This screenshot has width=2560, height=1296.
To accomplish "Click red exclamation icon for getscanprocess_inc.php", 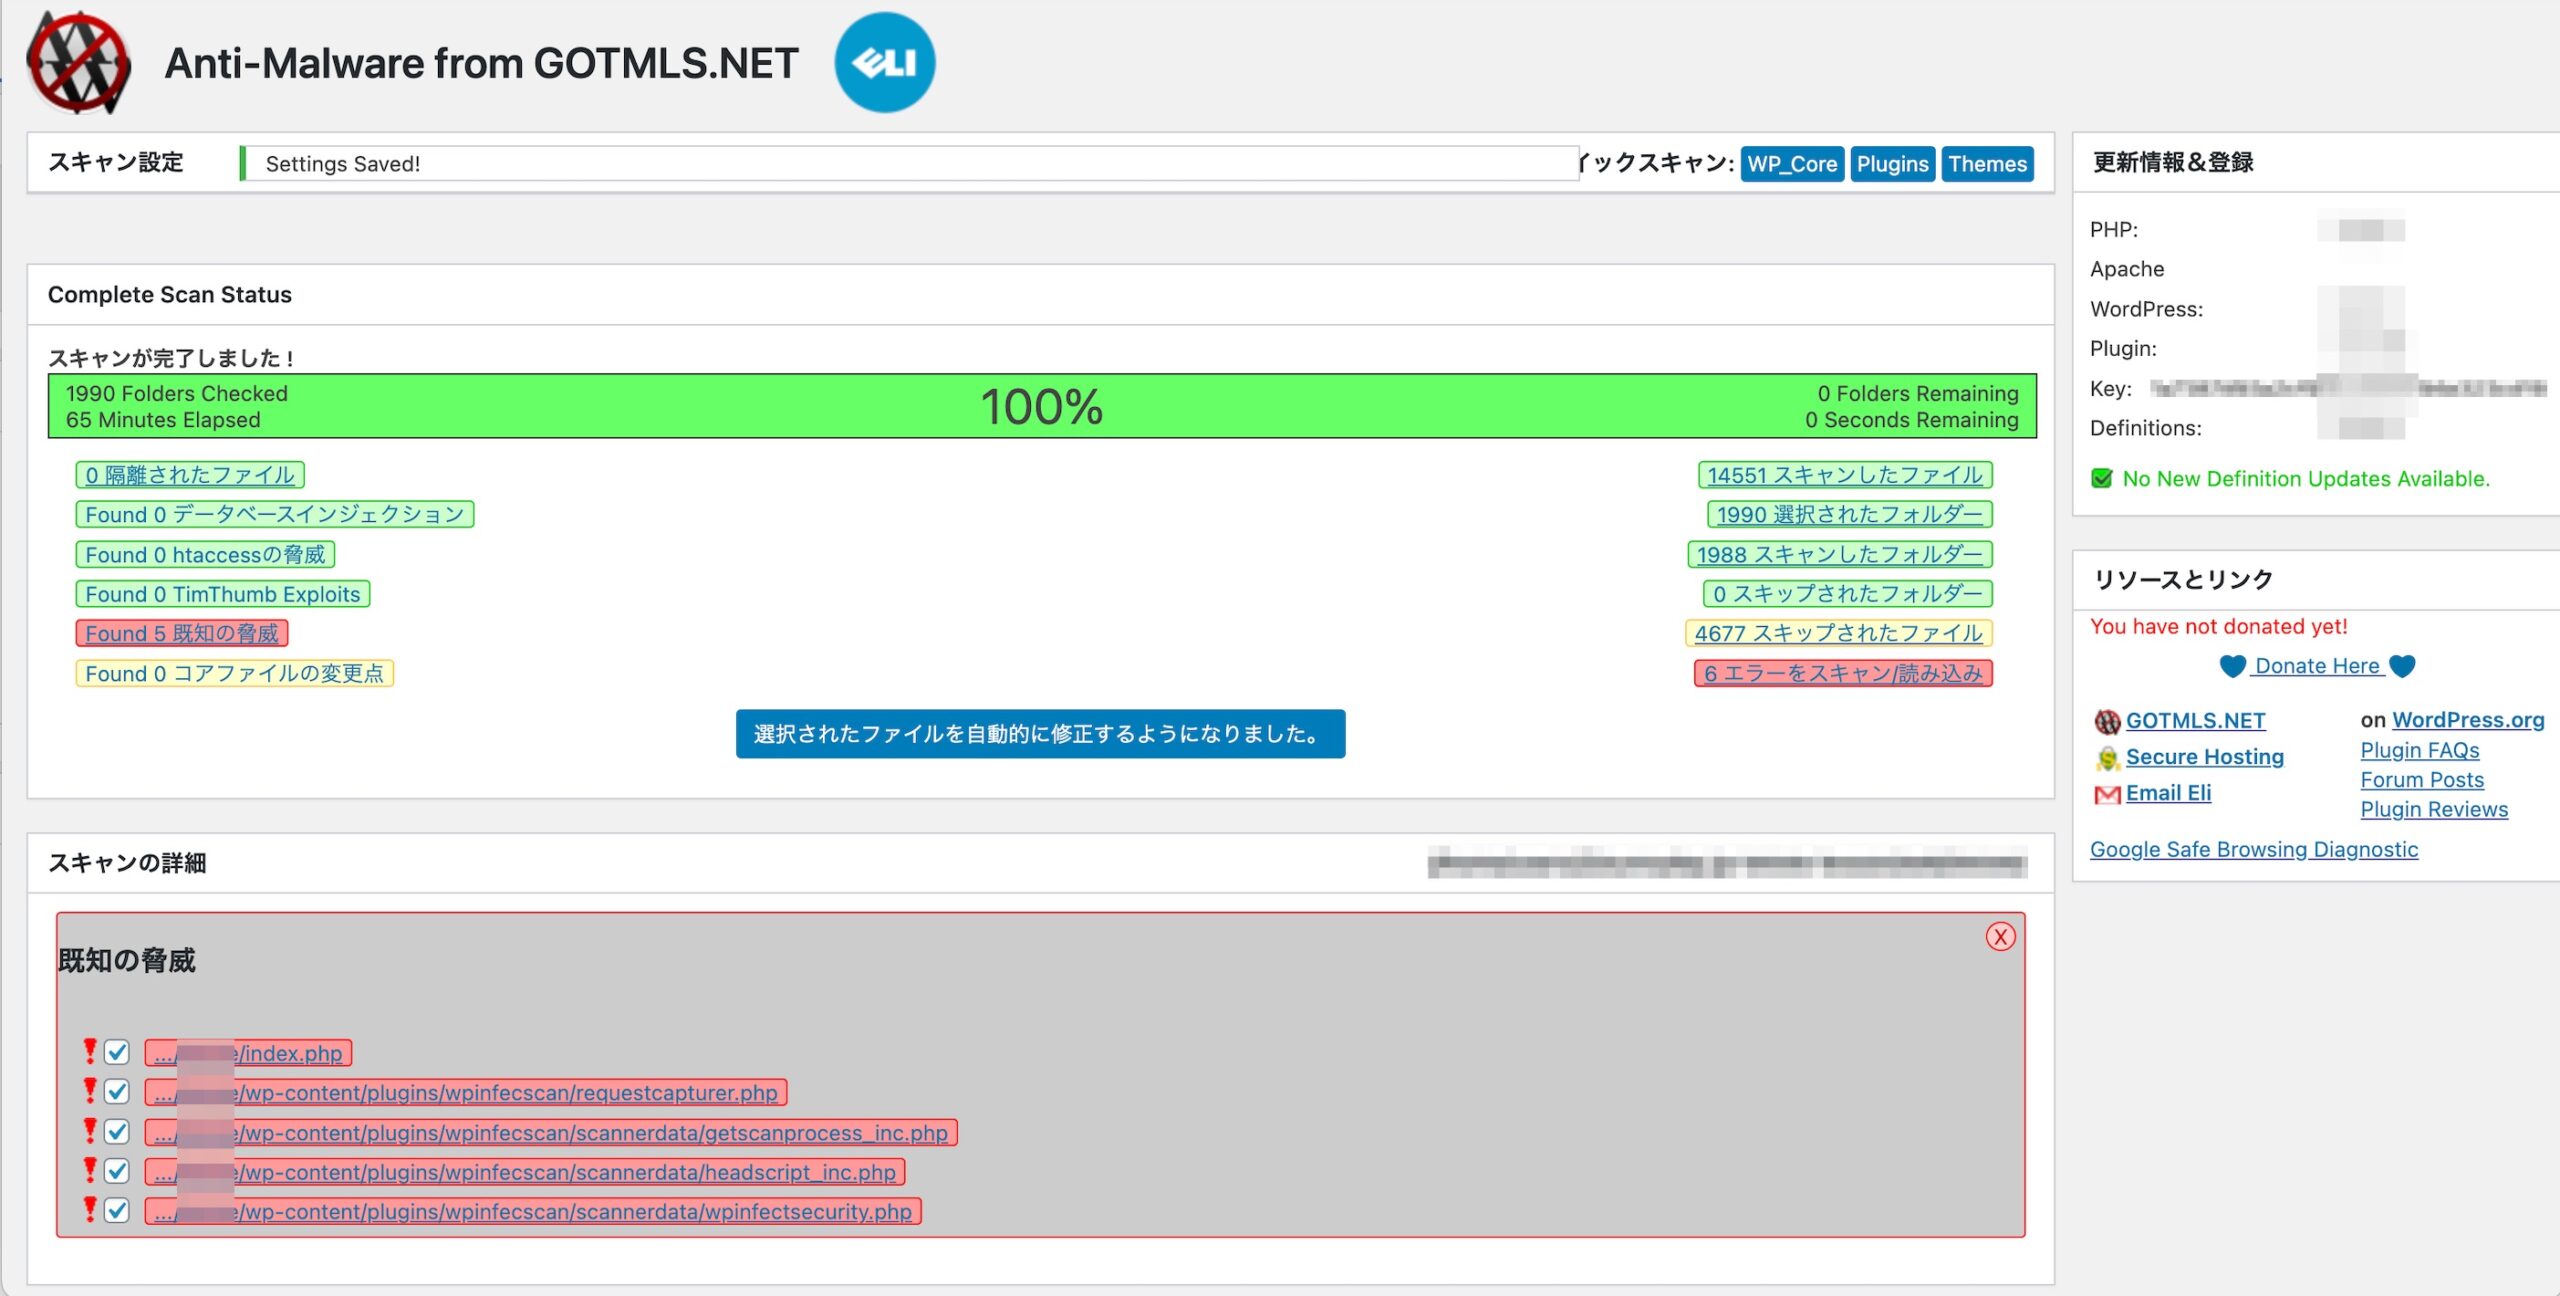I will pos(90,1131).
